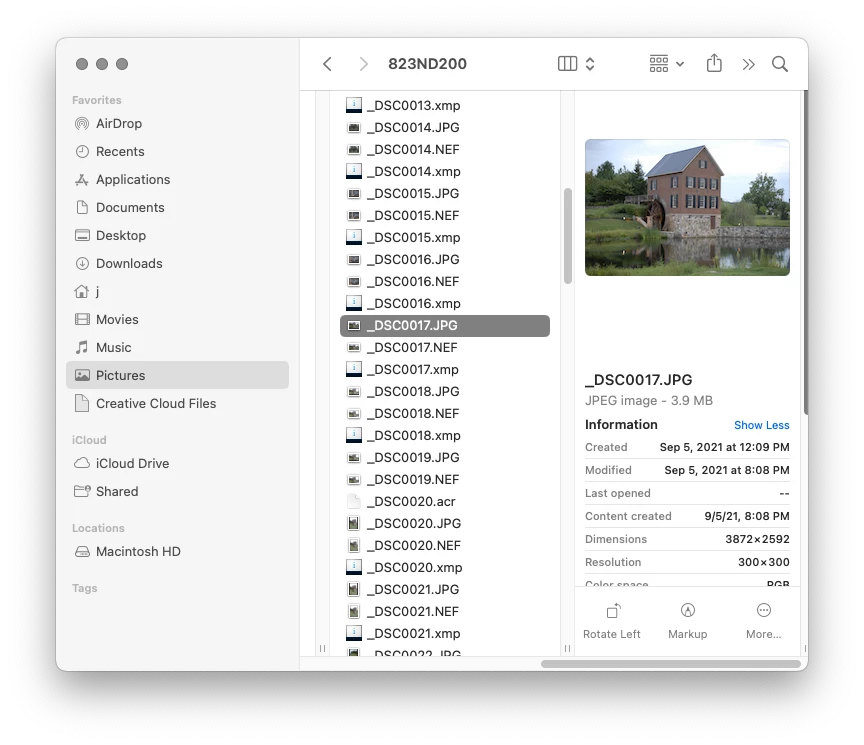Open Music in the sidebar

click(177, 348)
